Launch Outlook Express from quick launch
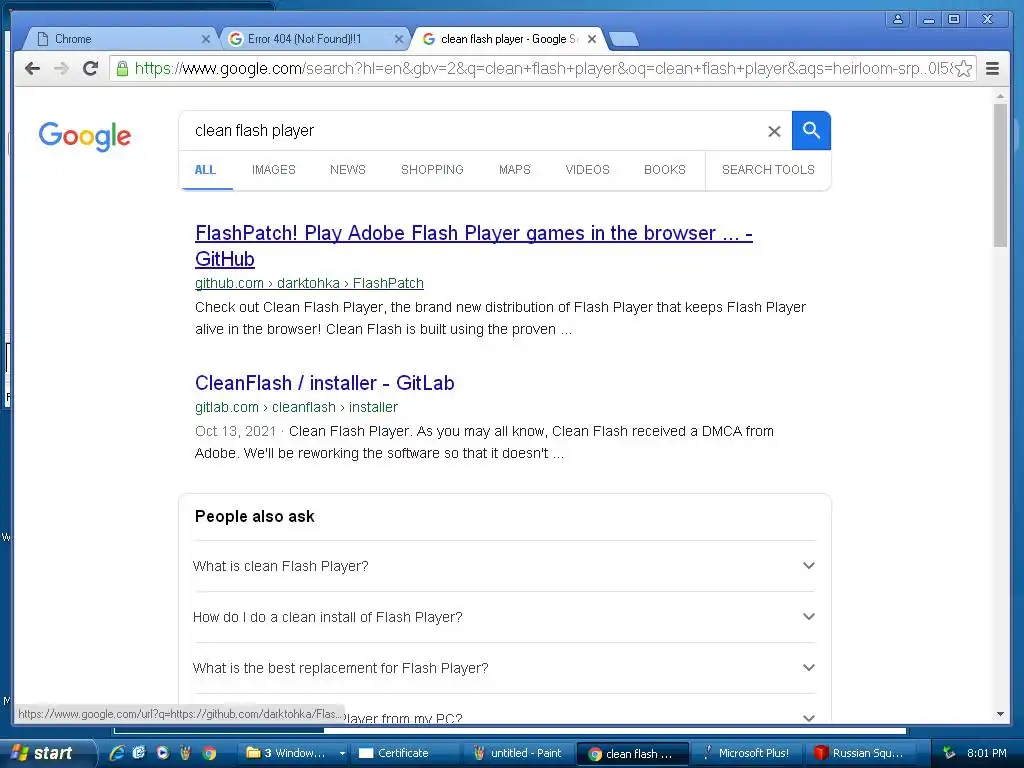This screenshot has height=768, width=1024. (139, 753)
